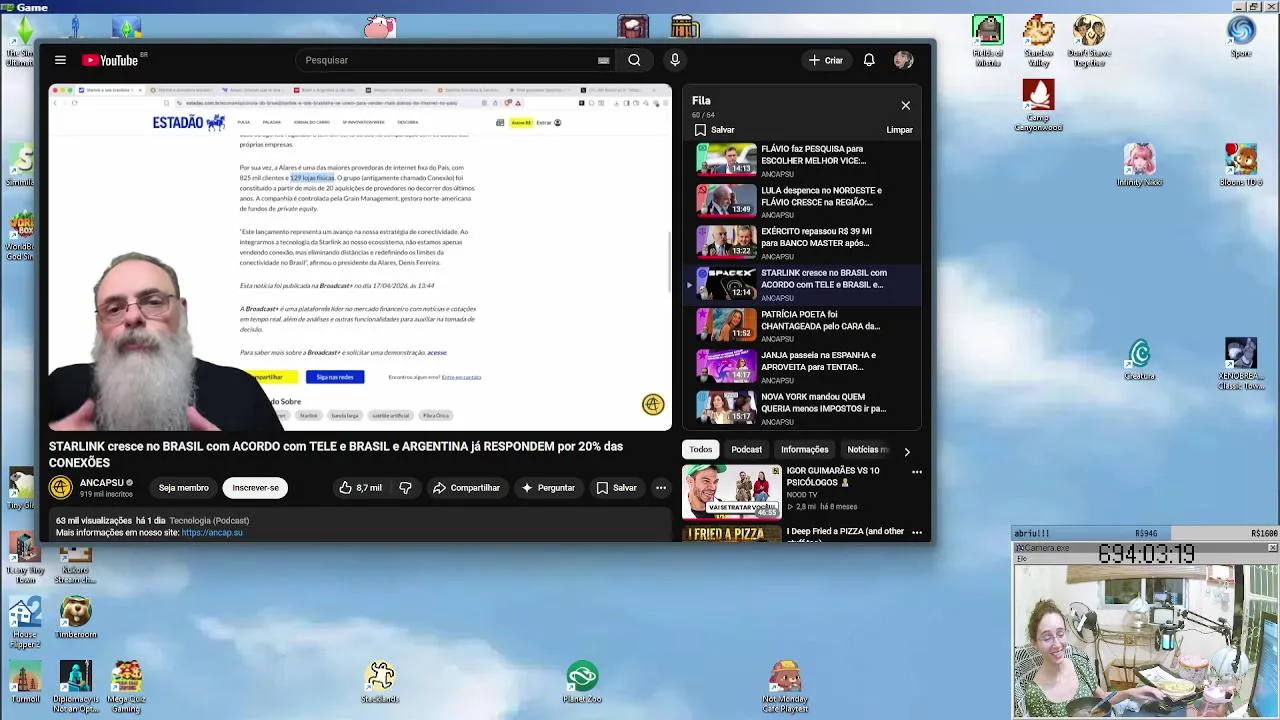Open the IGOR GUIMARÃES VS 10 PSICÓLOGOS thumbnail
1280x720 pixels.
click(731, 492)
